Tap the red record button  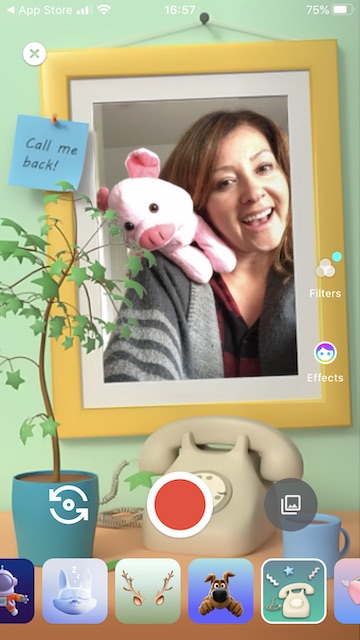180,504
